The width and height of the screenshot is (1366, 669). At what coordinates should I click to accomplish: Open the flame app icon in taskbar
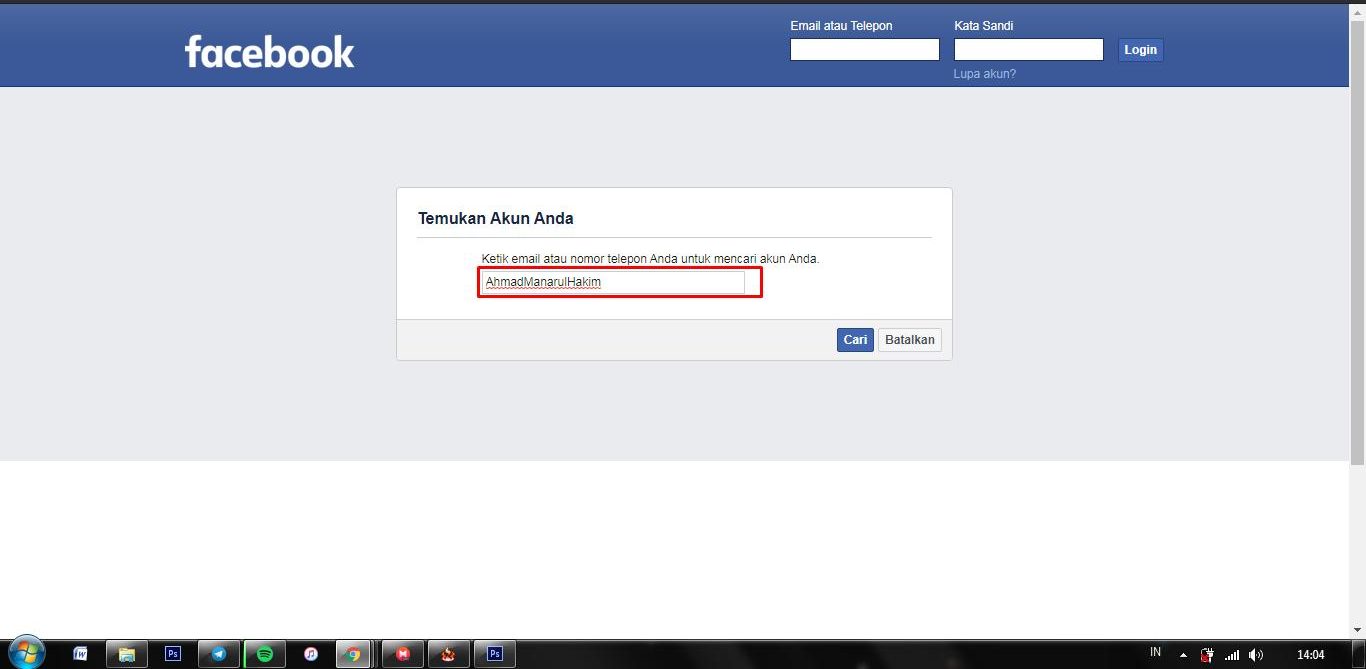coord(449,654)
